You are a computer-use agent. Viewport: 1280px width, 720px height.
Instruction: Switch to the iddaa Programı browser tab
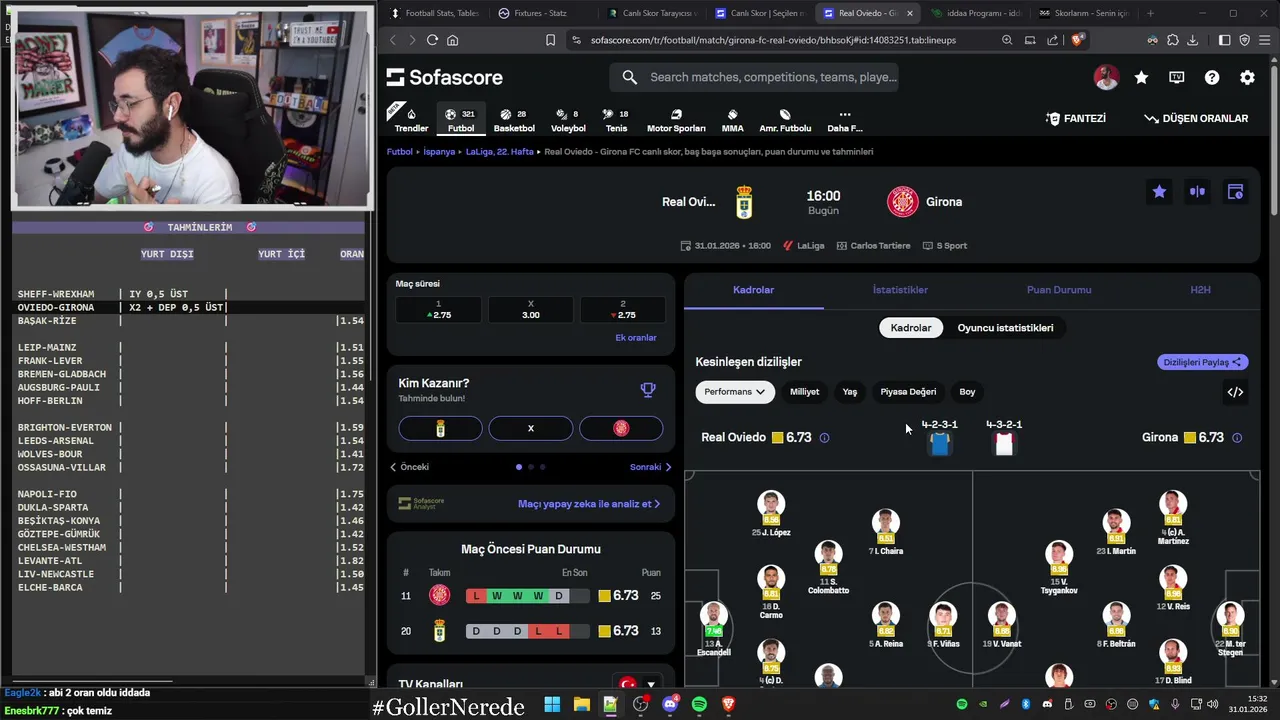[x=975, y=13]
